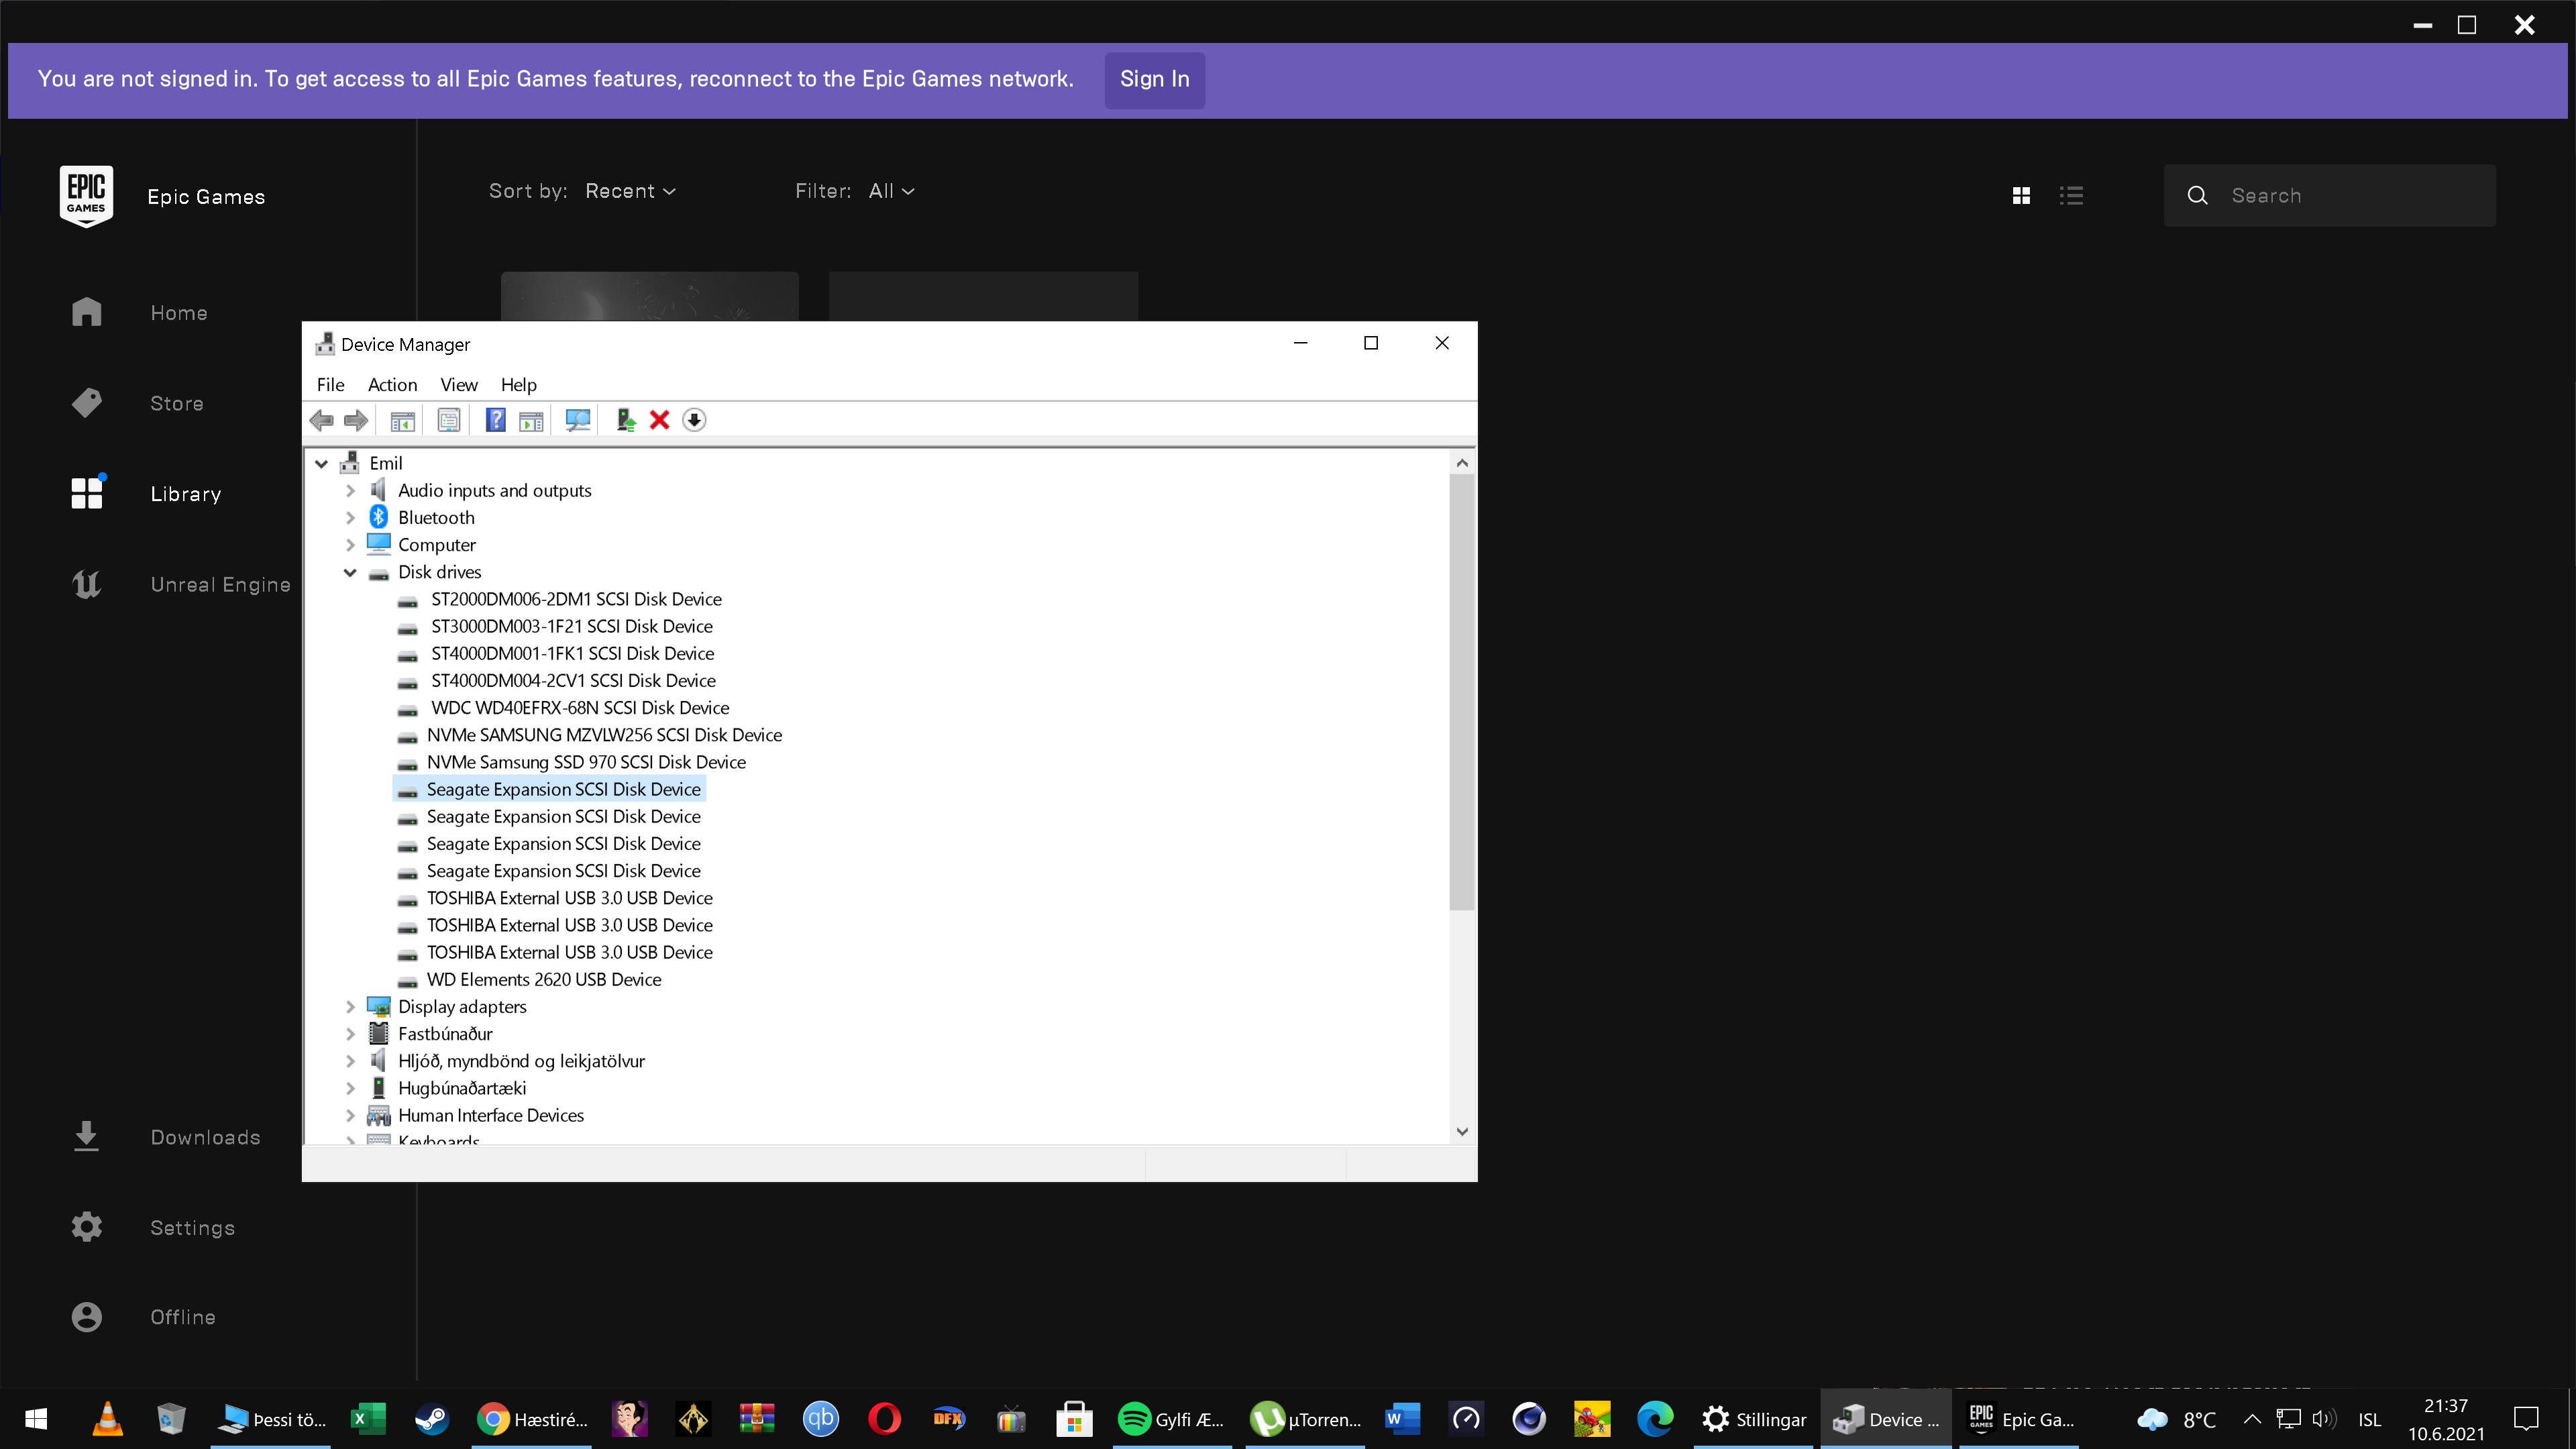
Task: Open the Filter All dropdown
Action: click(x=890, y=191)
